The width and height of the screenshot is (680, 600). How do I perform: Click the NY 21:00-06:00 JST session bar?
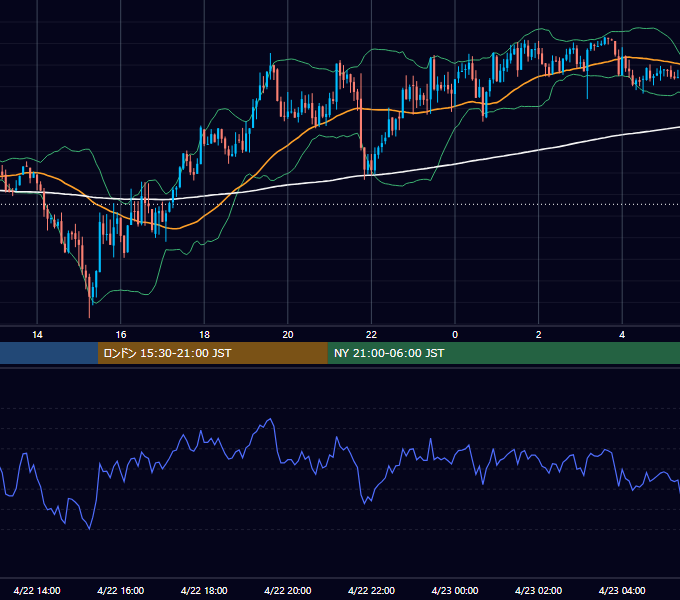click(x=503, y=353)
